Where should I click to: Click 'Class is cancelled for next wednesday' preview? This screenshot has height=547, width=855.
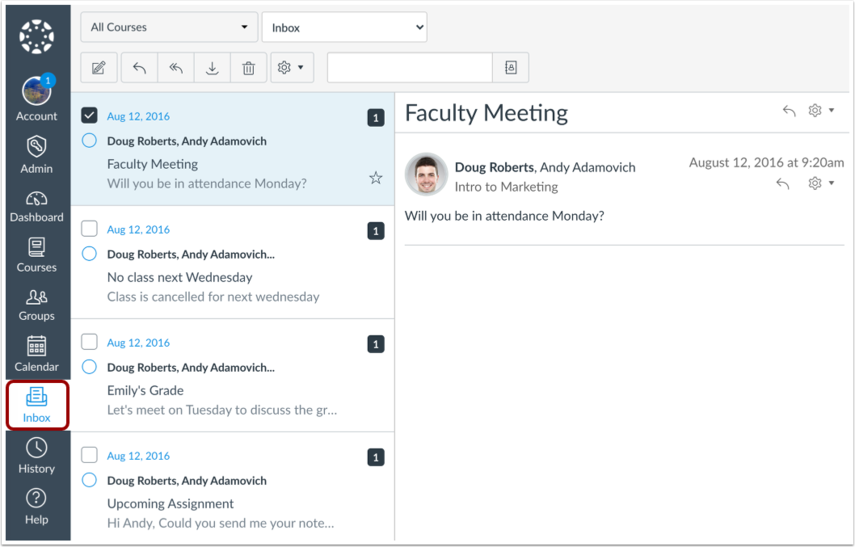(213, 297)
